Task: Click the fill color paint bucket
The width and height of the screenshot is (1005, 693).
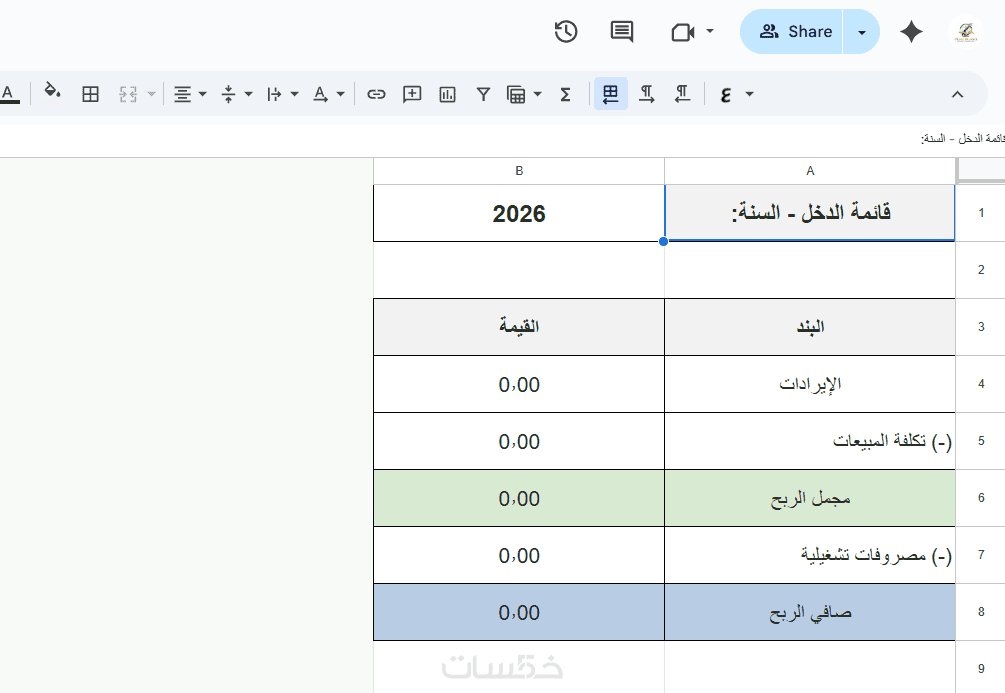Action: click(53, 94)
